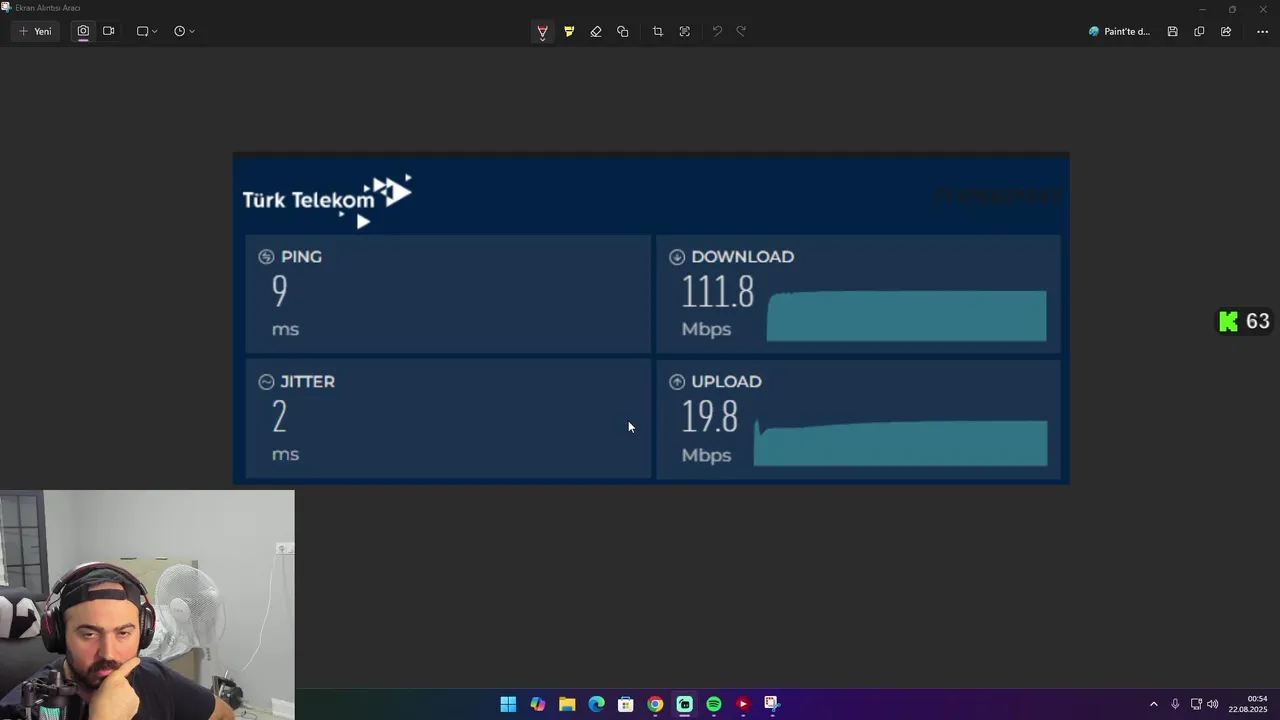Click the webcam overlay feed
This screenshot has width=1280, height=720.
click(147, 604)
